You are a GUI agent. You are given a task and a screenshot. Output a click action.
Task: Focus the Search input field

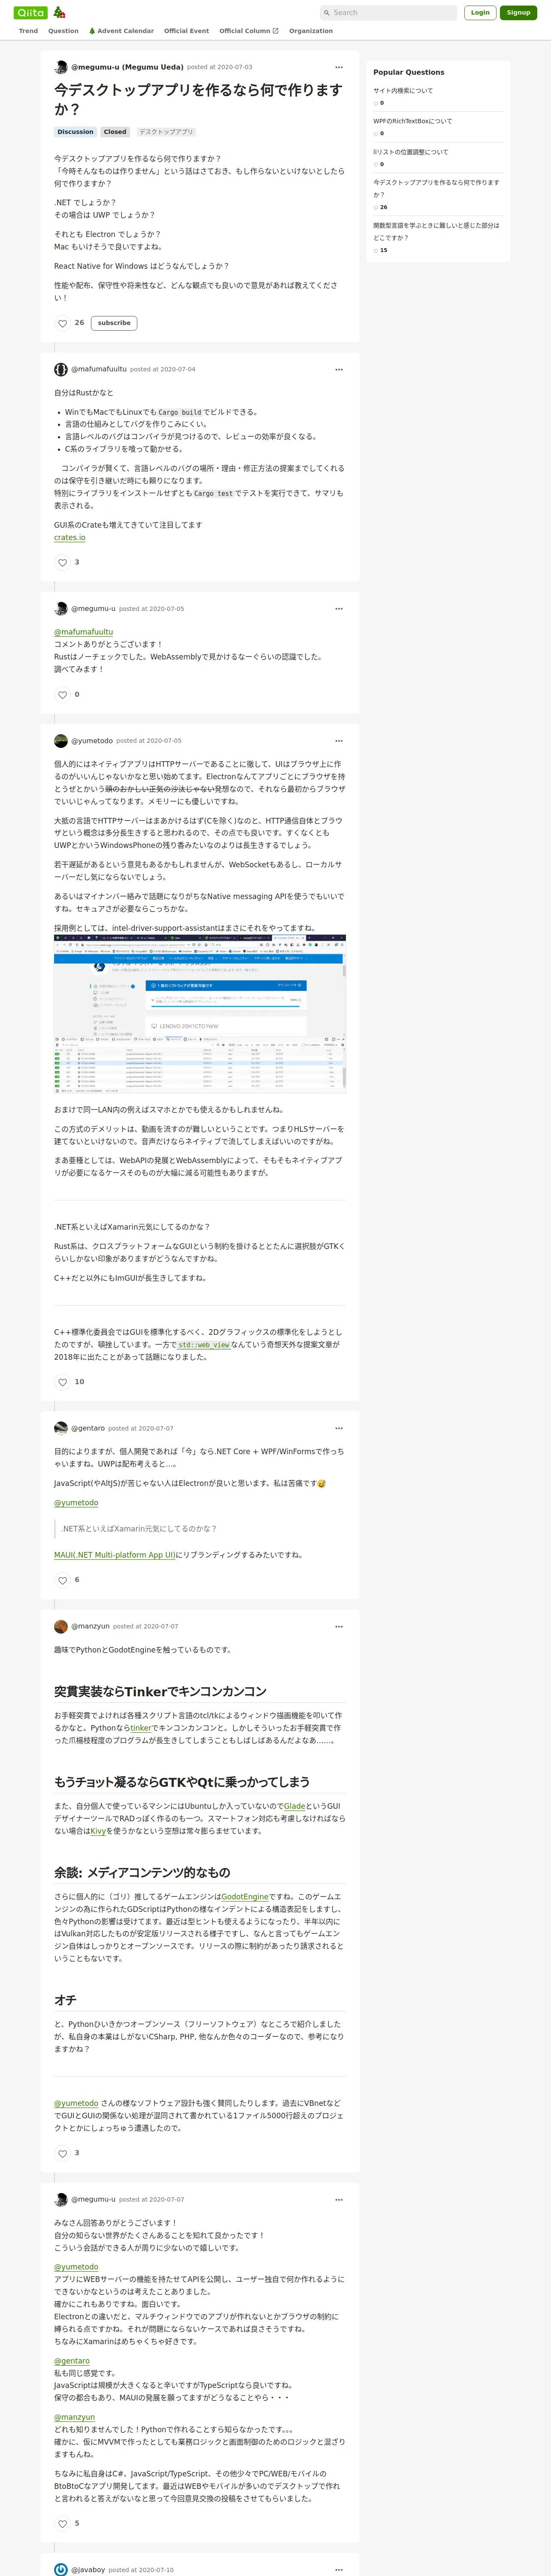click(388, 13)
